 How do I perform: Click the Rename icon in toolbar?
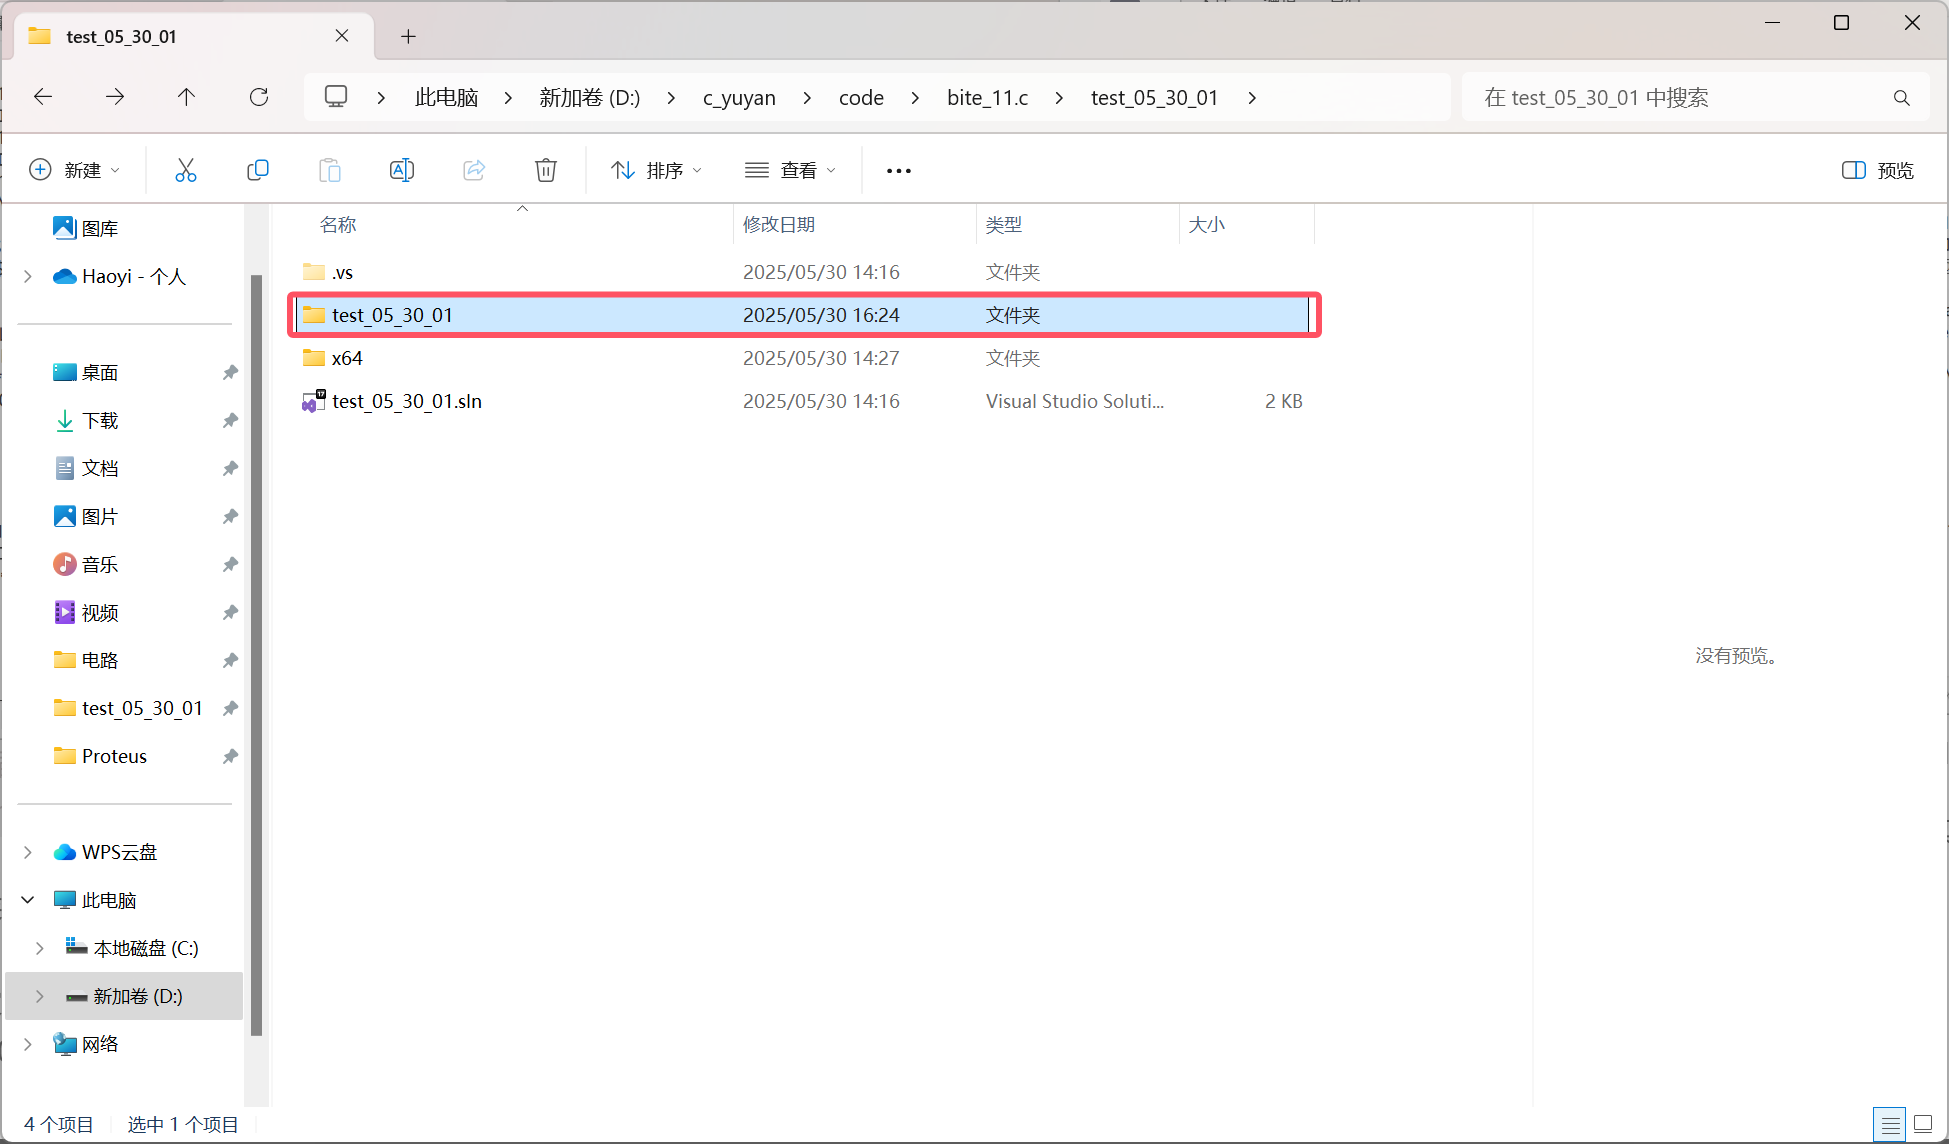coord(402,170)
